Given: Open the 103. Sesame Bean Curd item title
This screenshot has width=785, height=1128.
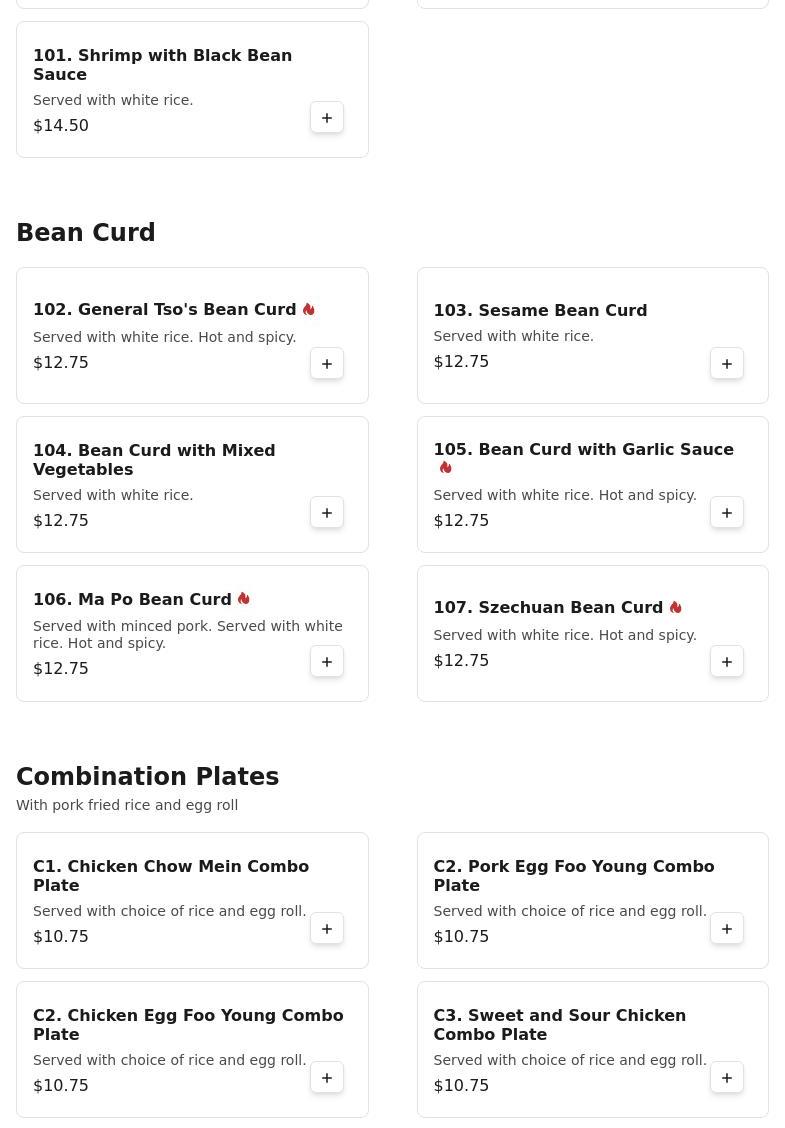Looking at the screenshot, I should click(540, 311).
